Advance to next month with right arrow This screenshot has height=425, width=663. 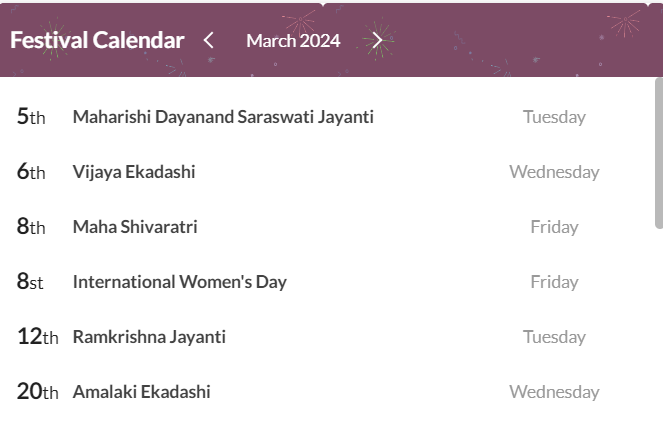tap(377, 40)
